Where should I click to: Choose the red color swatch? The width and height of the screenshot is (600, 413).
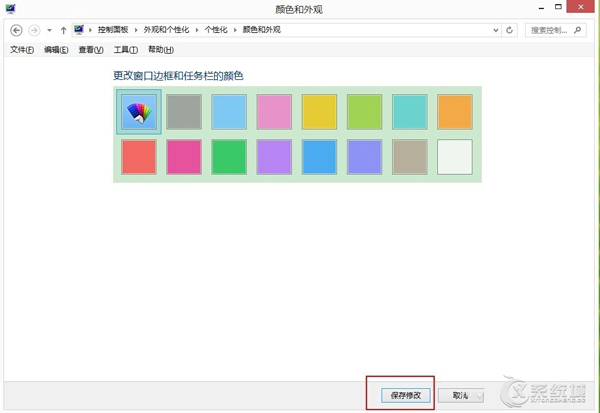coord(139,157)
